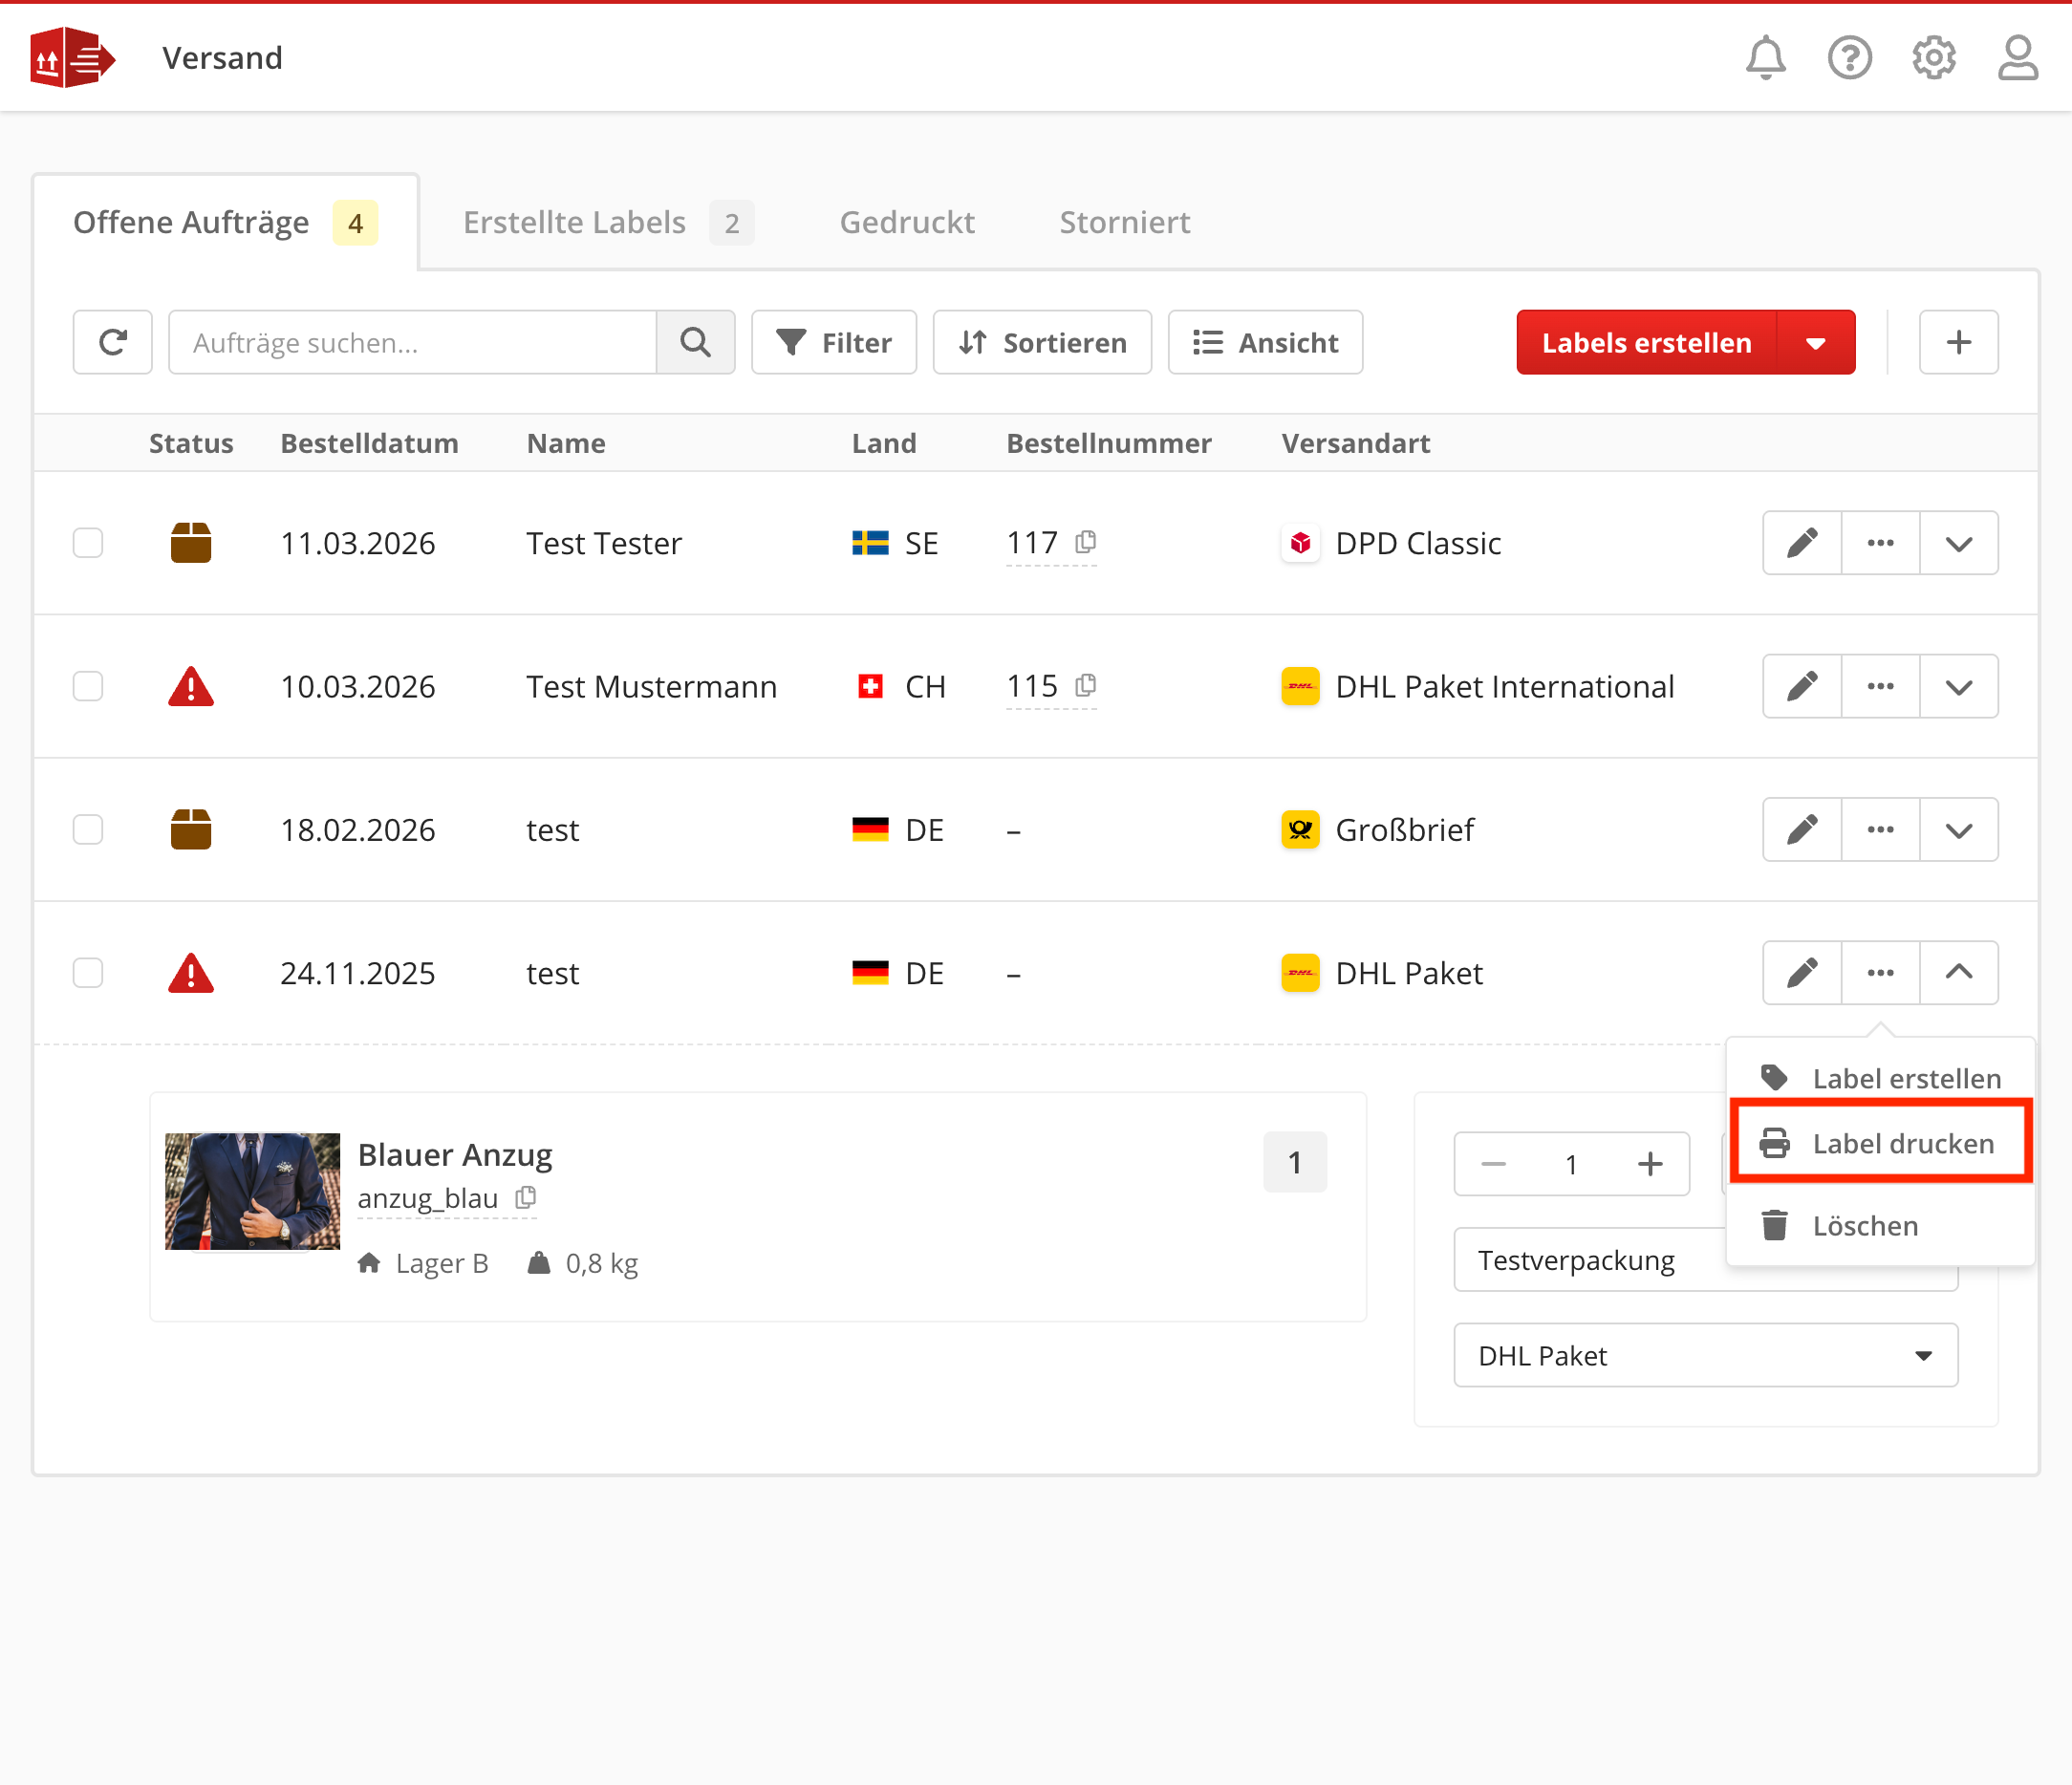The height and width of the screenshot is (1785, 2072).
Task: Add a new order with plus button
Action: tap(1958, 342)
